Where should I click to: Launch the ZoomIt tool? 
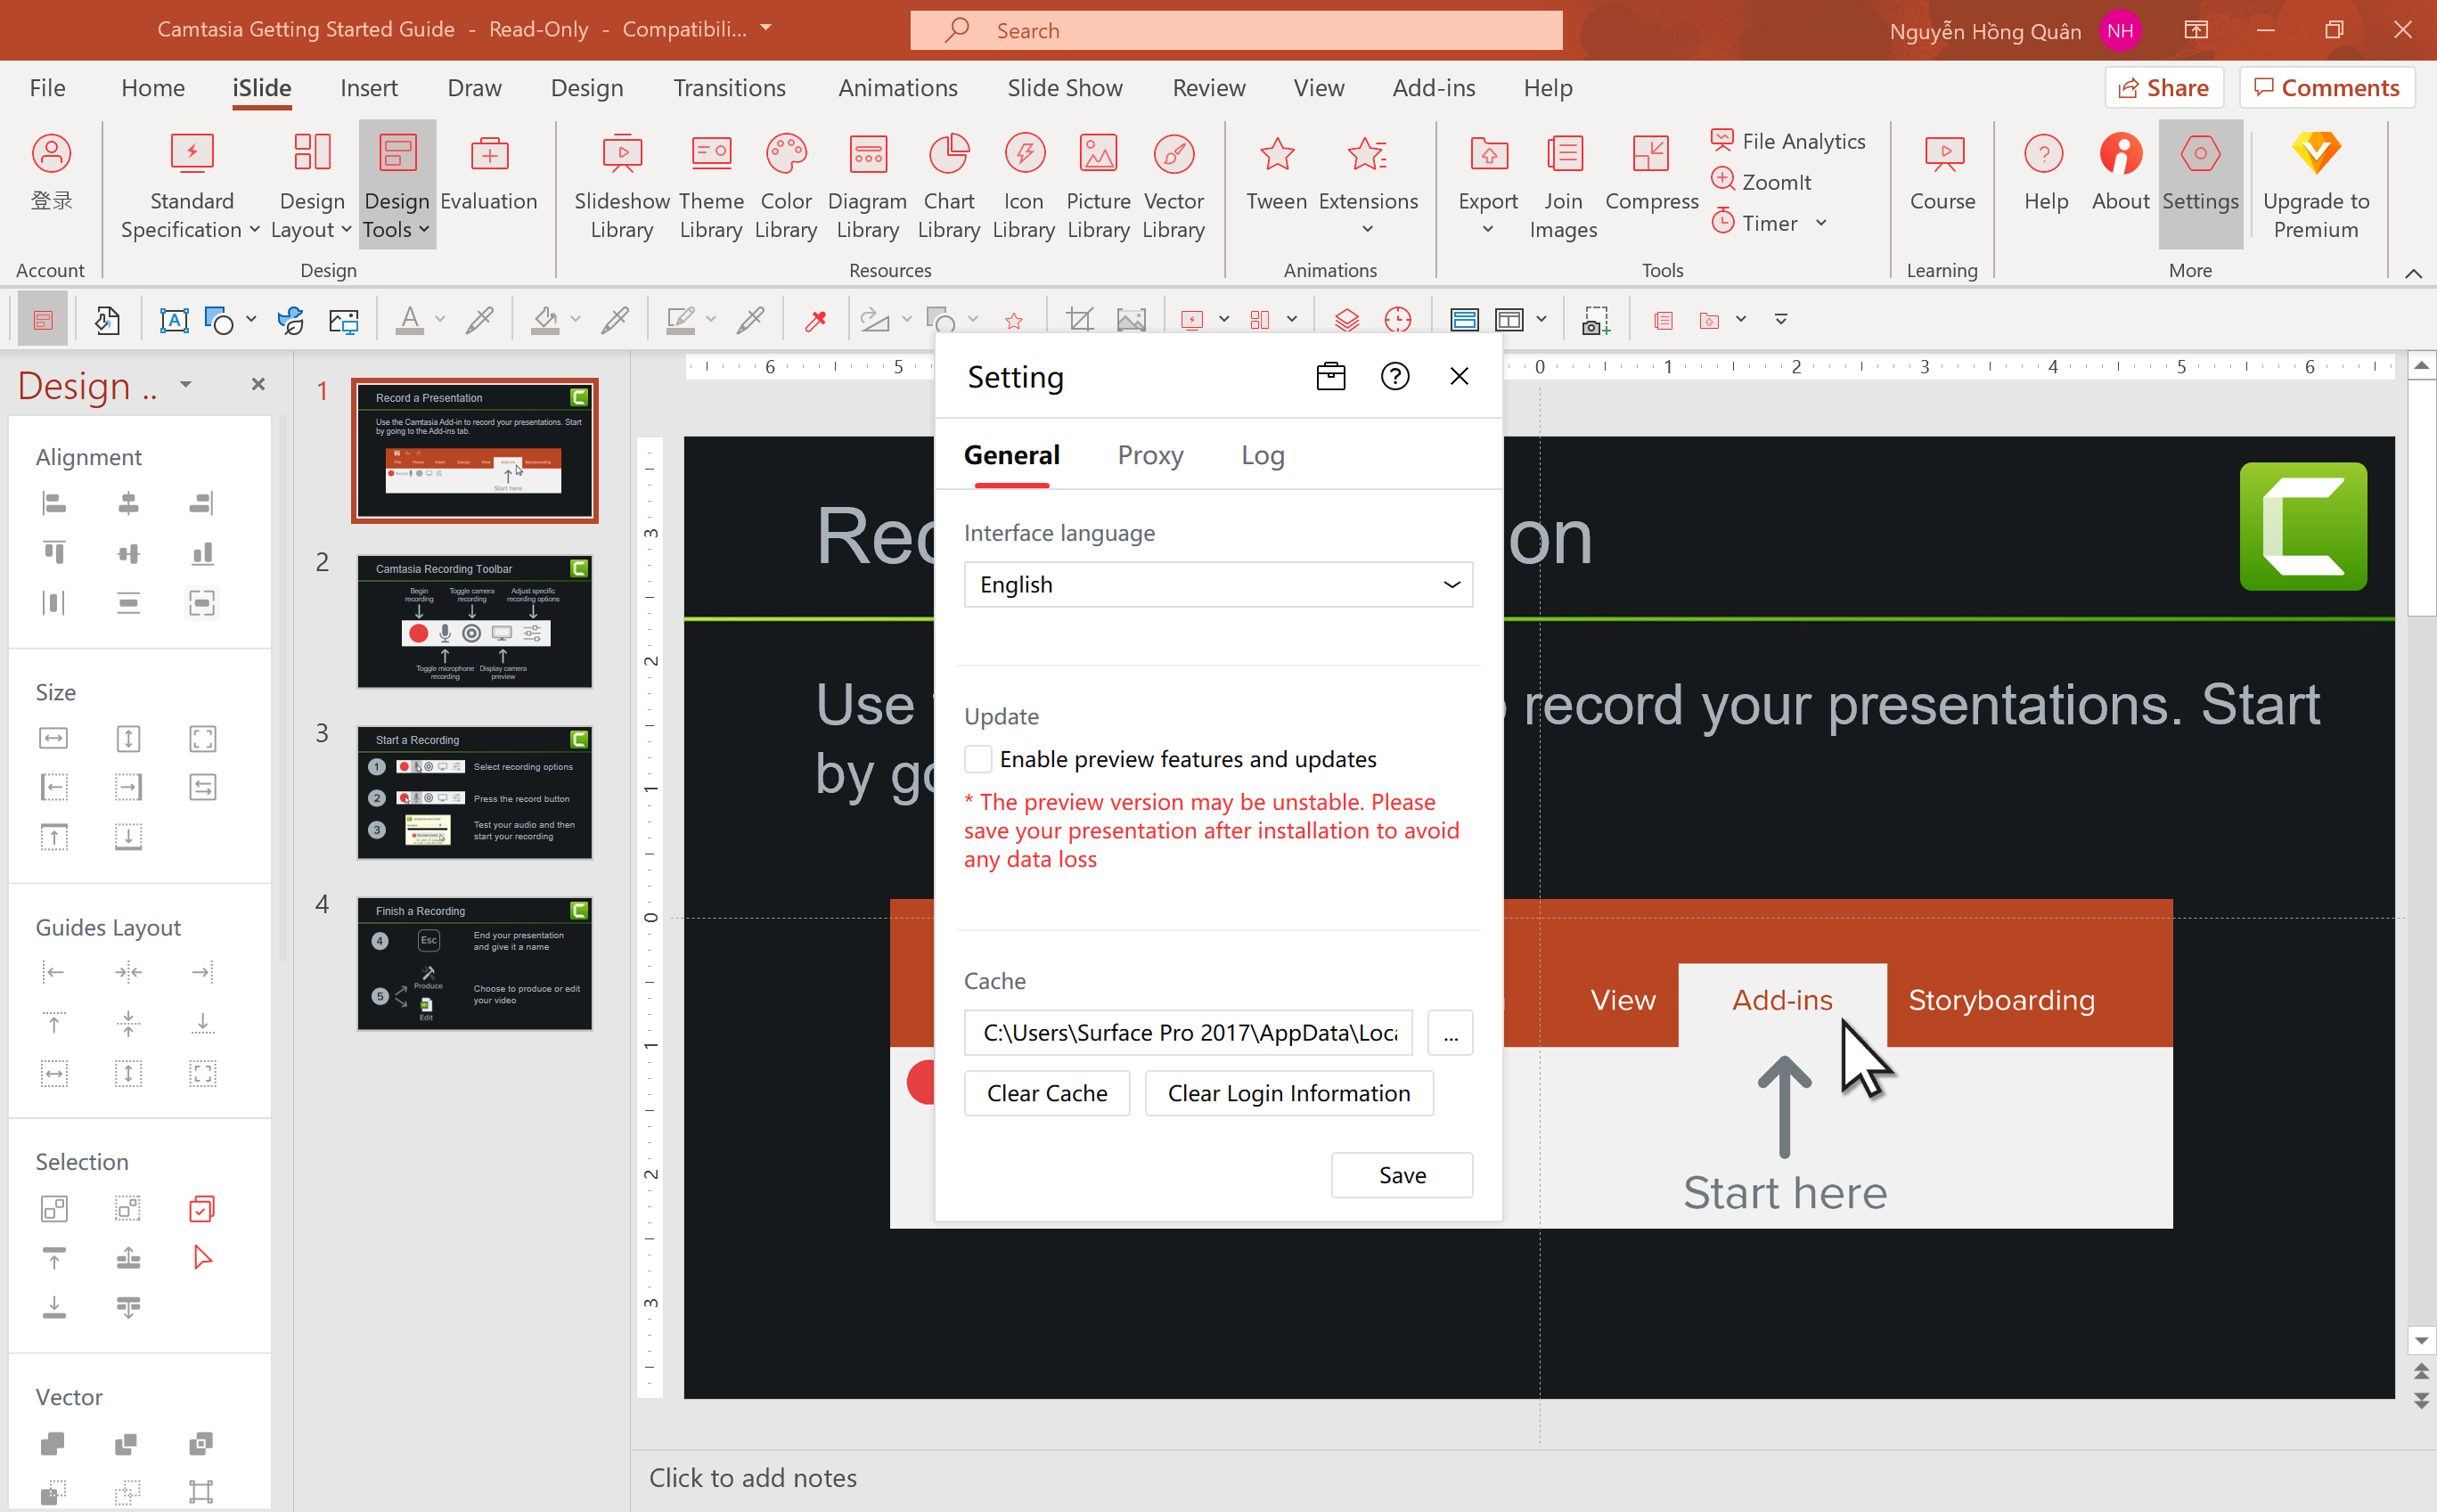1761,182
